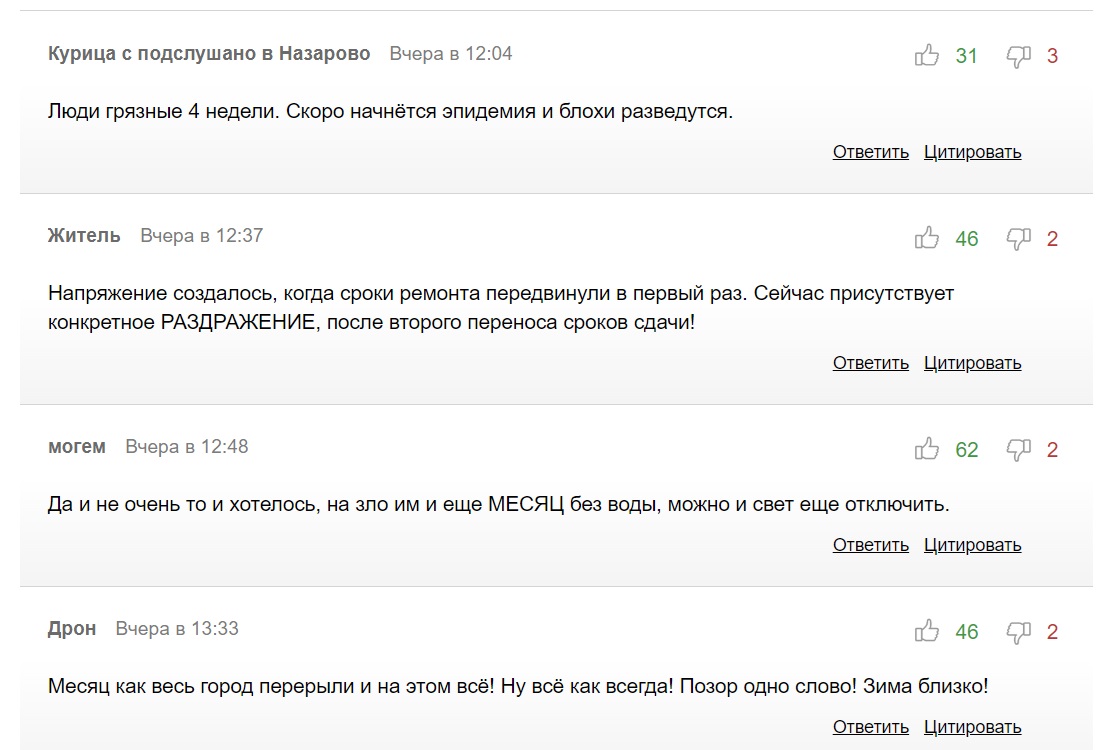Click Ответить under Житель's comment

click(x=870, y=363)
